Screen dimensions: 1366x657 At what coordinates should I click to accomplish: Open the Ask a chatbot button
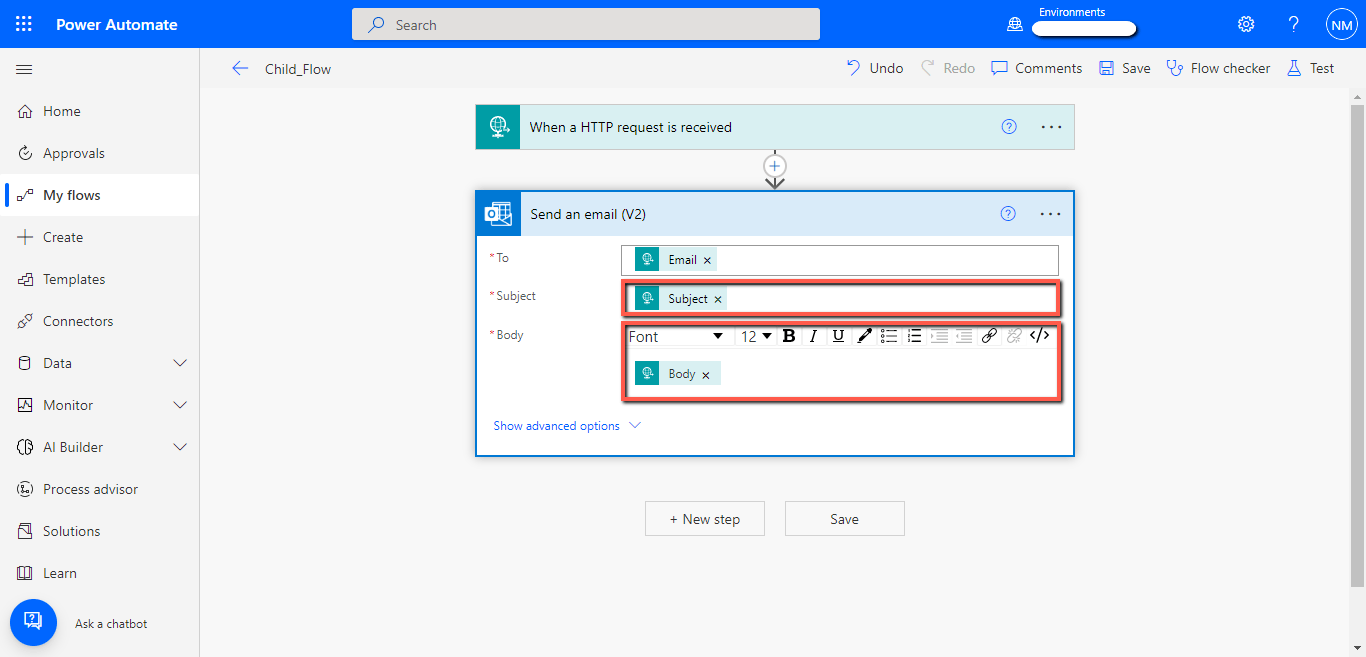[x=33, y=623]
